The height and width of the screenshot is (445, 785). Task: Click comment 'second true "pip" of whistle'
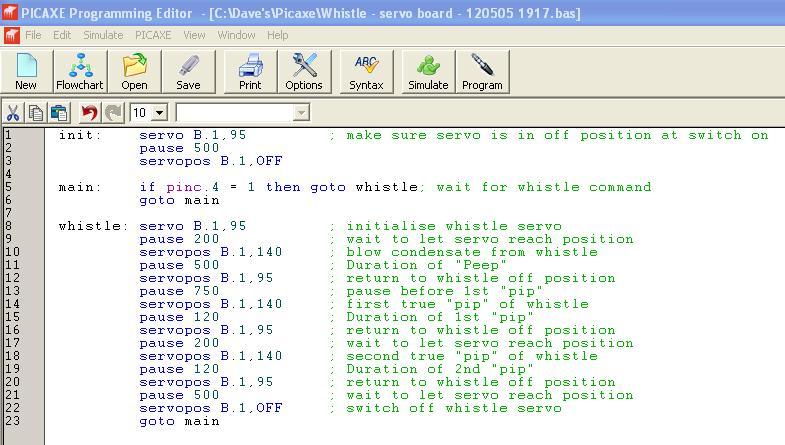472,356
